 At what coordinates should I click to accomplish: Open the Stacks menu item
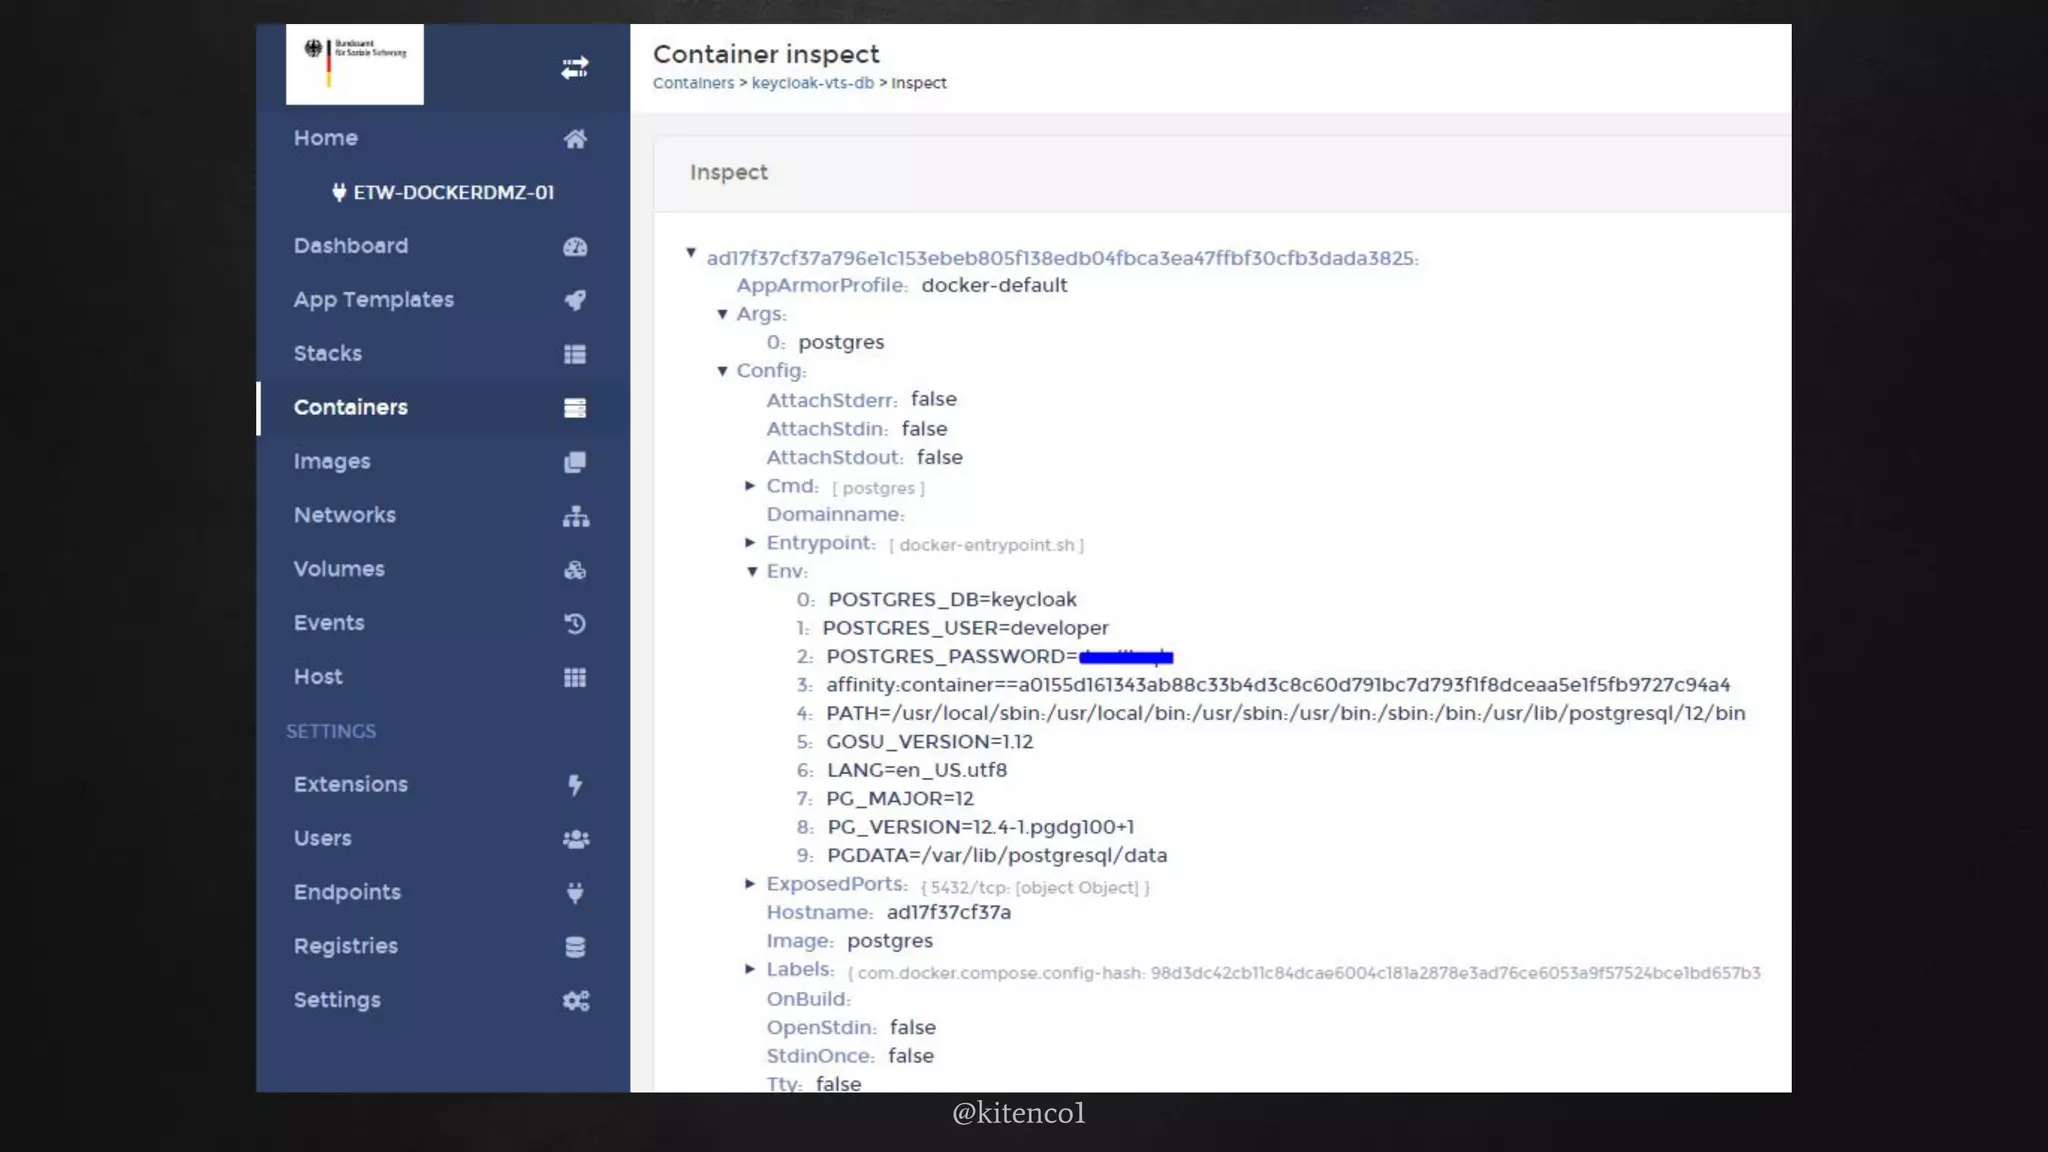point(328,354)
